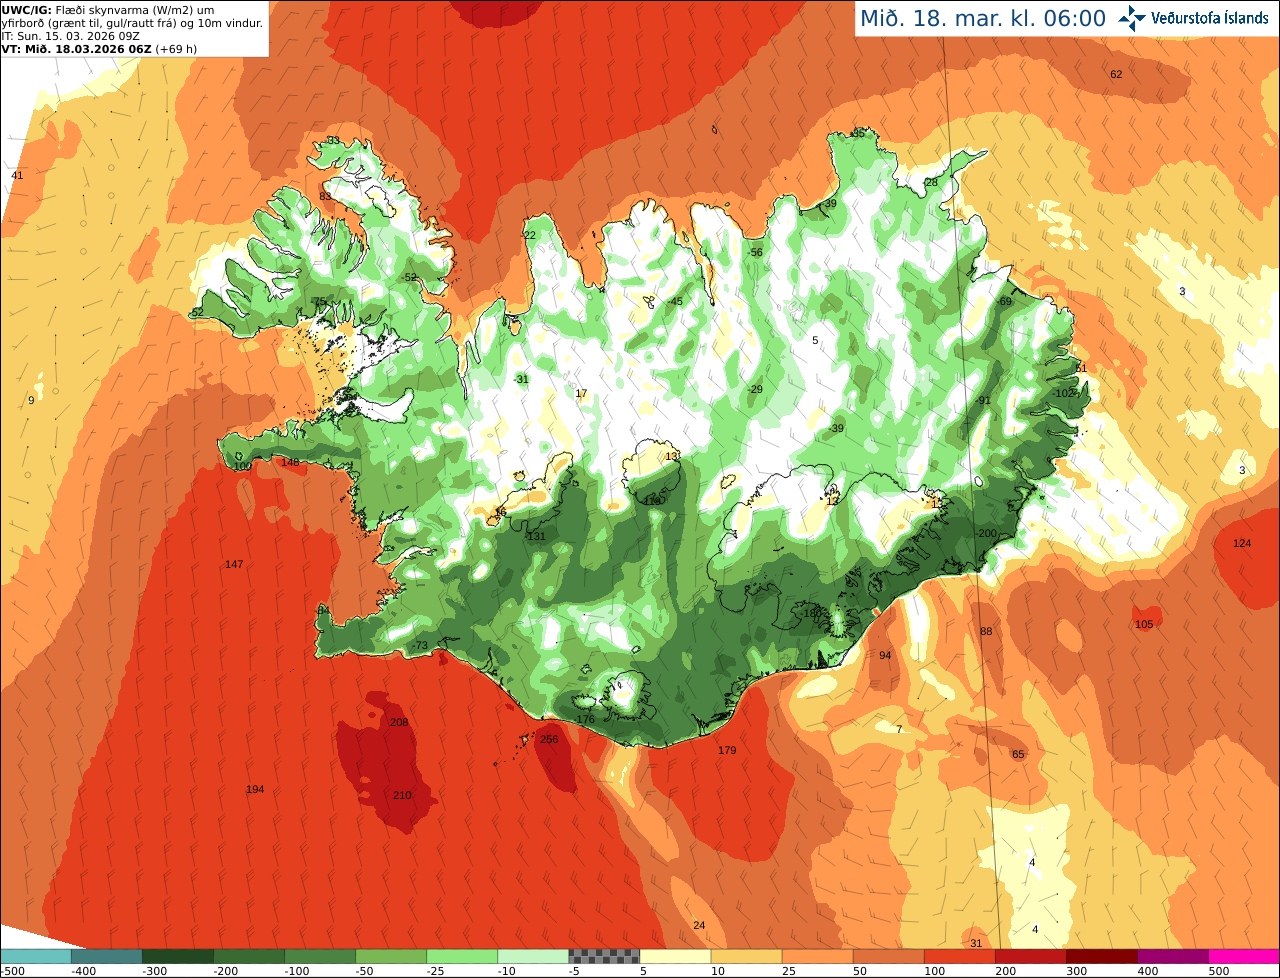Image resolution: width=1280 pixels, height=978 pixels.
Task: Click the 17 value in the highlands
Action: tap(581, 393)
